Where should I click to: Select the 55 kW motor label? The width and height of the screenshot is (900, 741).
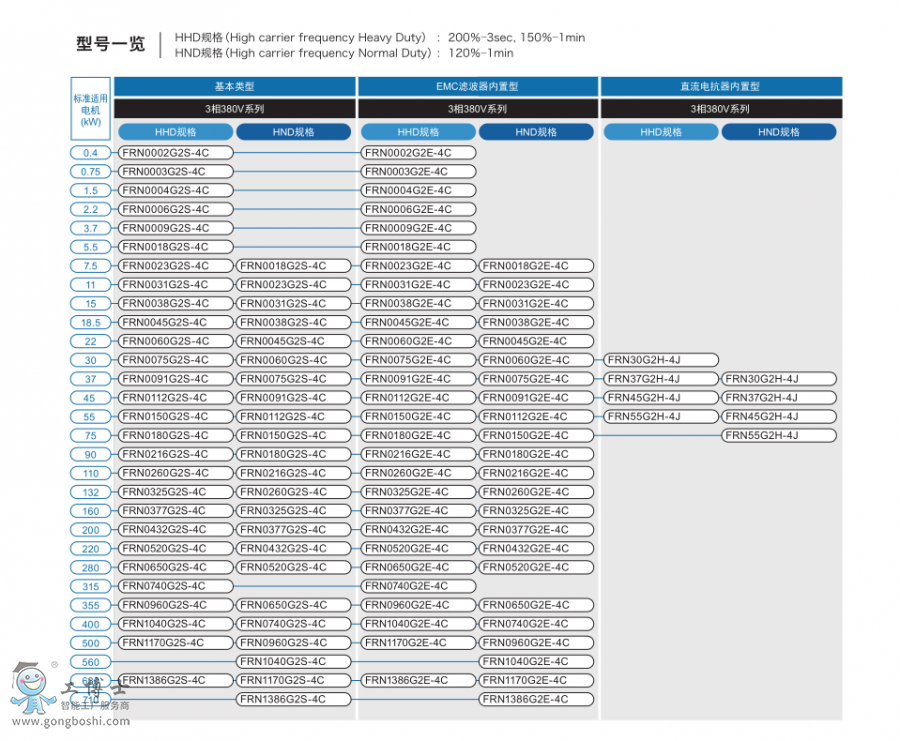(91, 417)
